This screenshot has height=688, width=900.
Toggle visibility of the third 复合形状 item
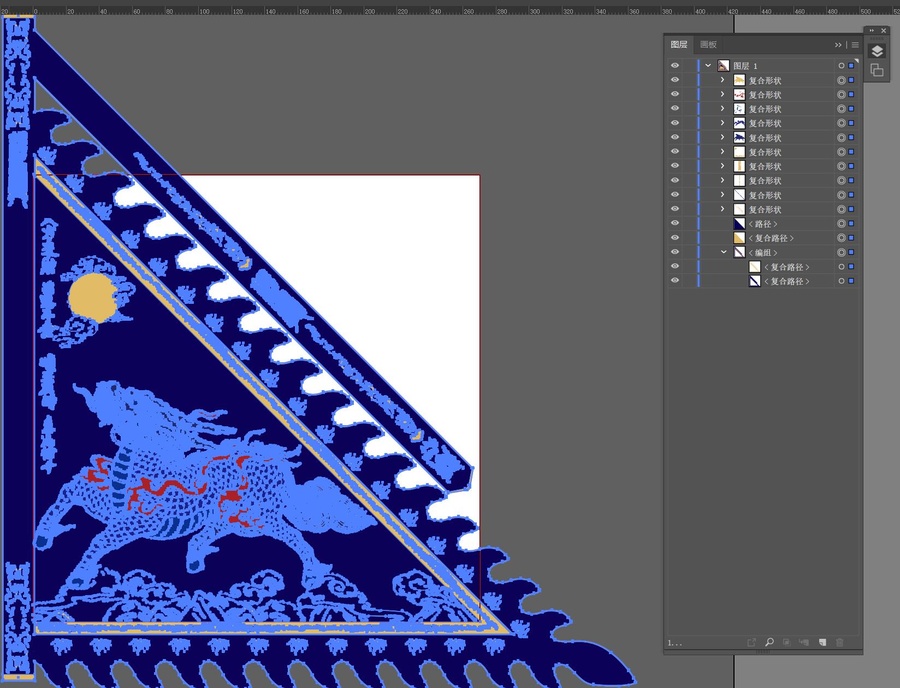[x=675, y=108]
